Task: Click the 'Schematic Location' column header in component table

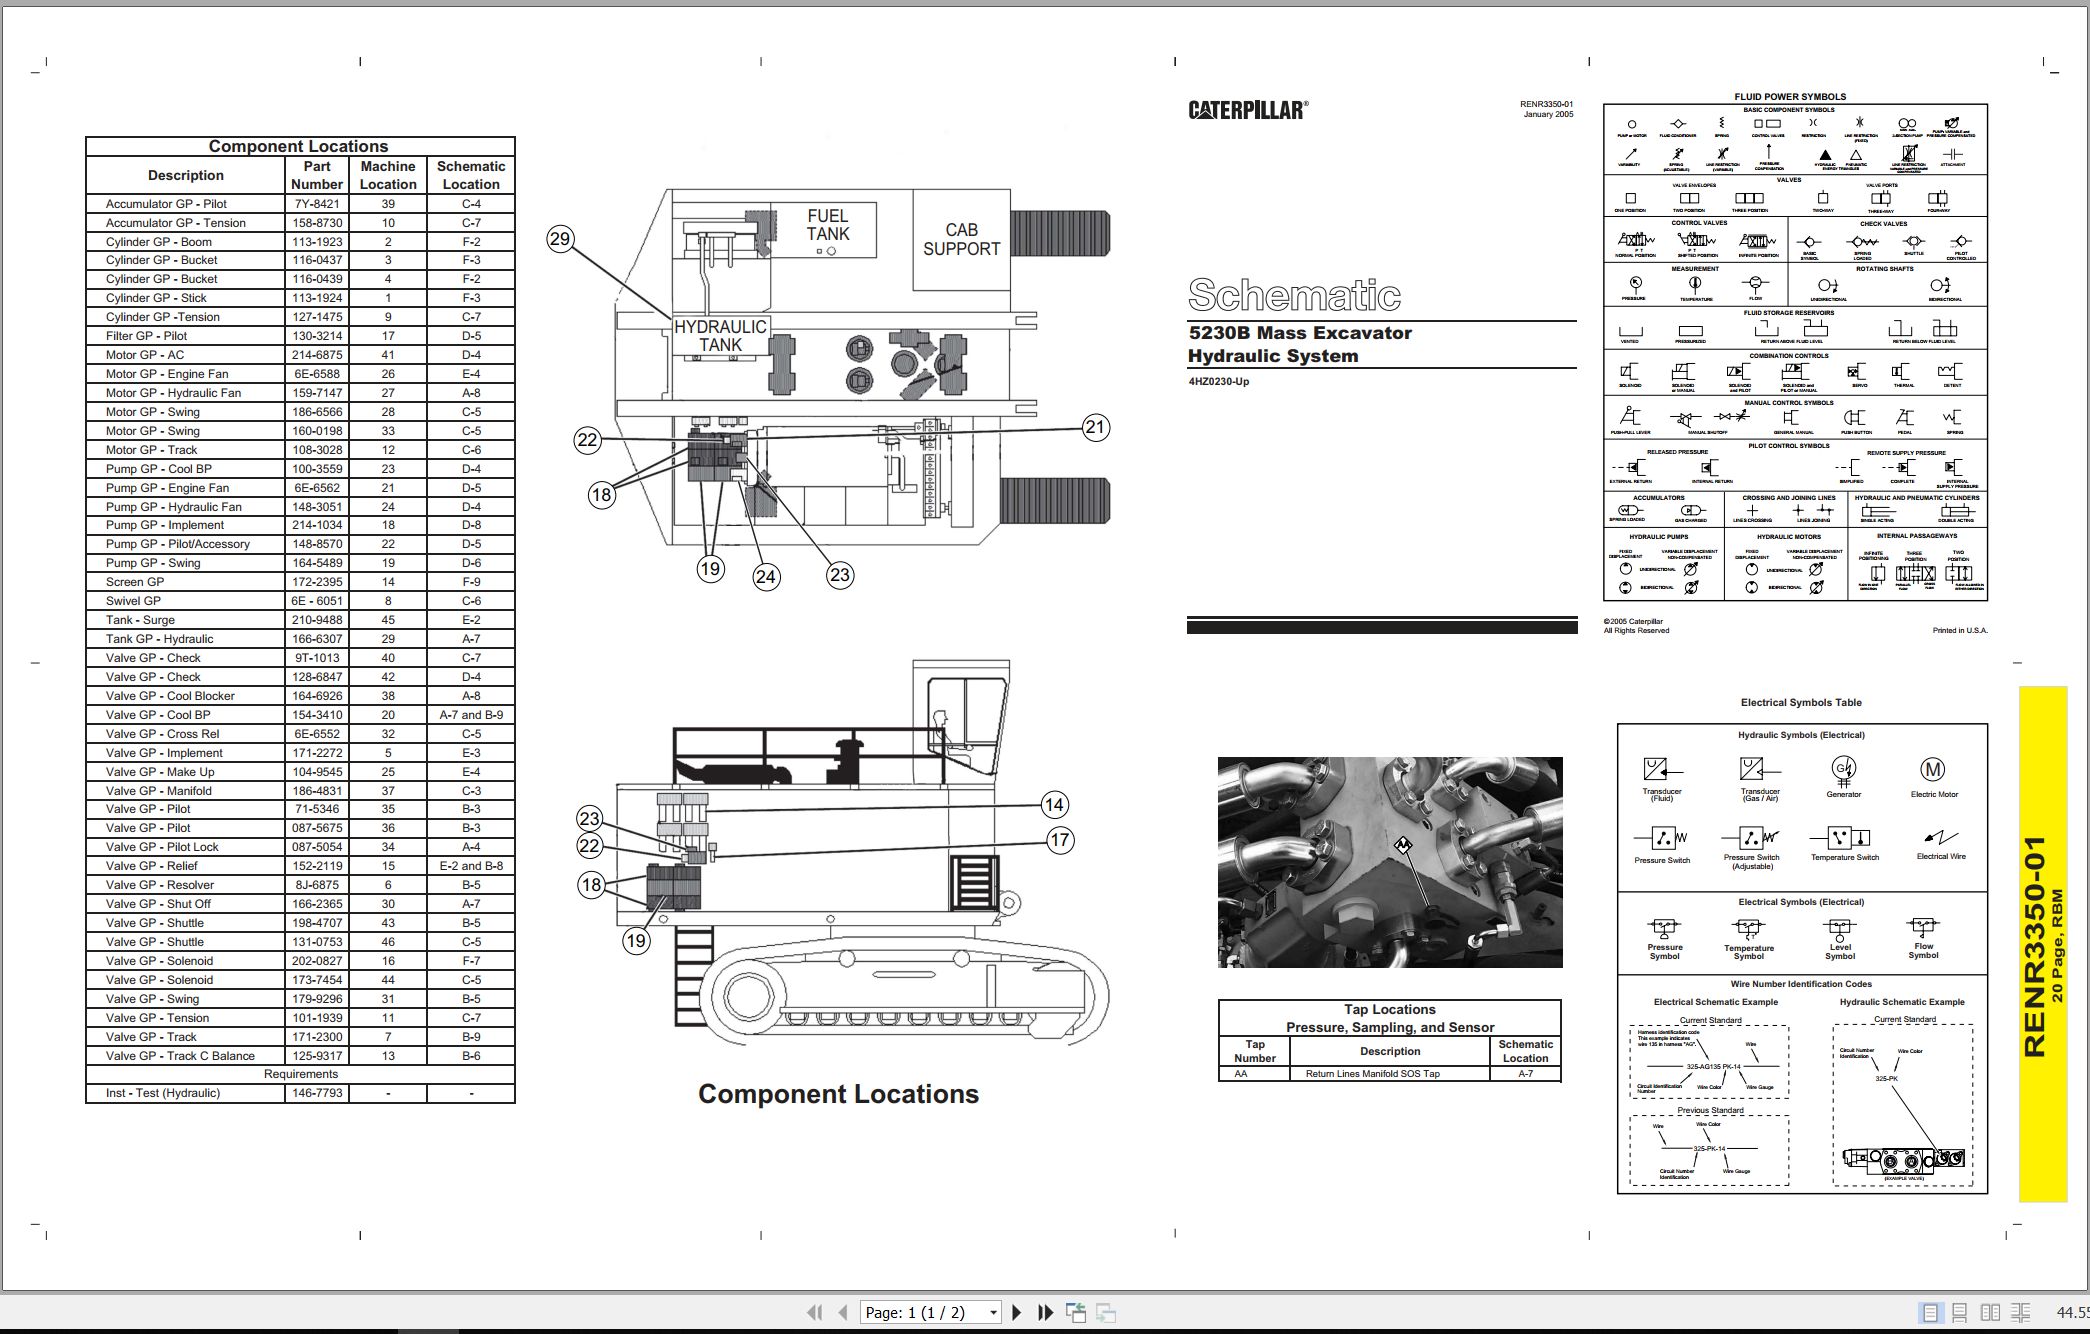Action: pos(471,175)
